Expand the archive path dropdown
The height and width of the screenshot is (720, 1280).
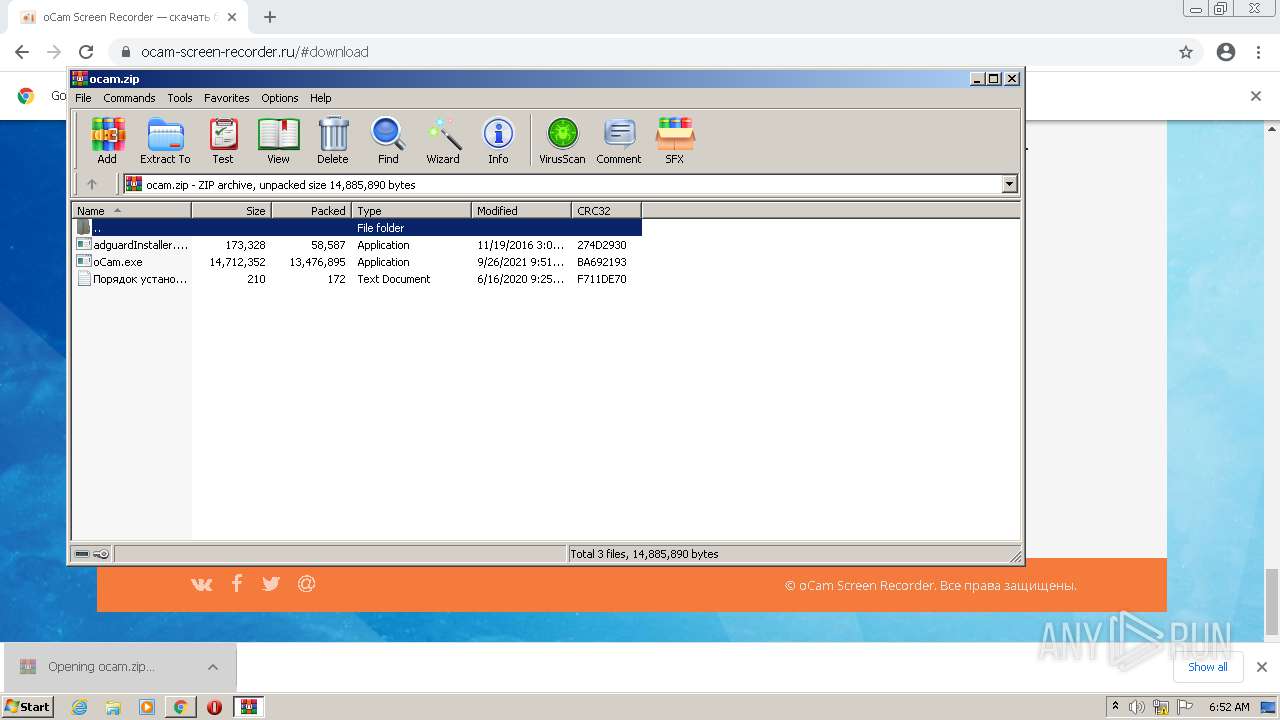1009,184
